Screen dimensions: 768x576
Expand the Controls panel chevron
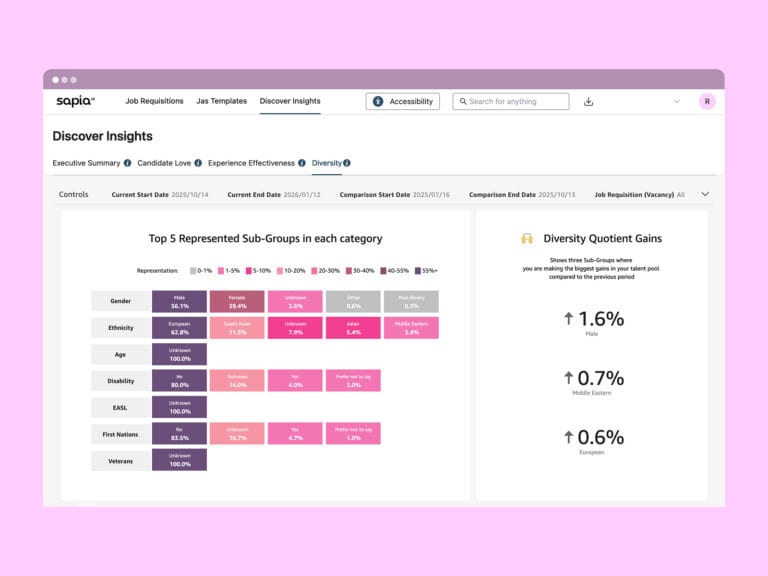[705, 194]
